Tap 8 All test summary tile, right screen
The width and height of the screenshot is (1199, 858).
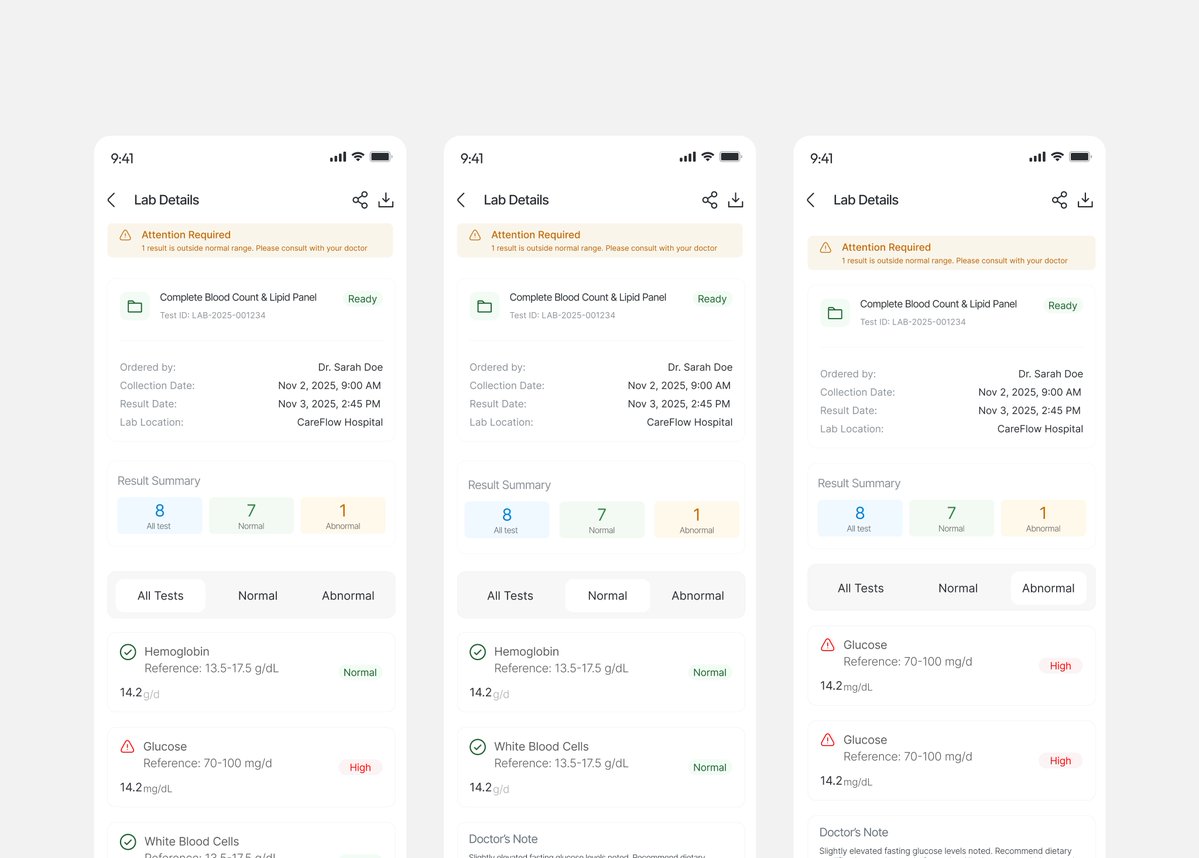[x=860, y=518]
